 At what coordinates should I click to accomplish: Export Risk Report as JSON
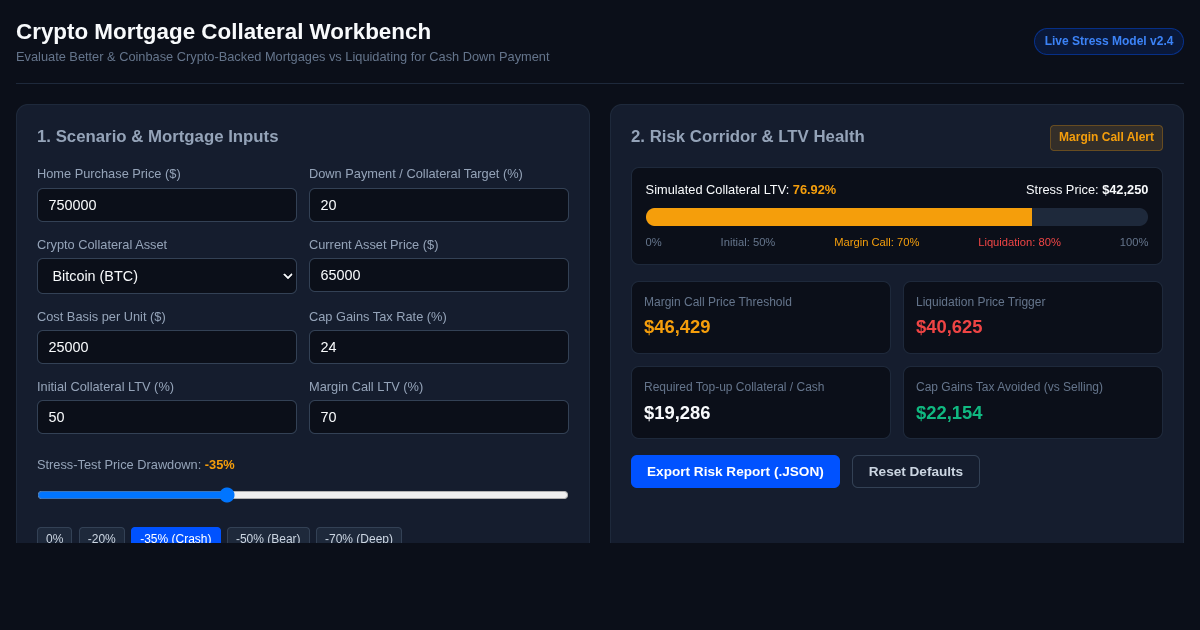click(735, 471)
